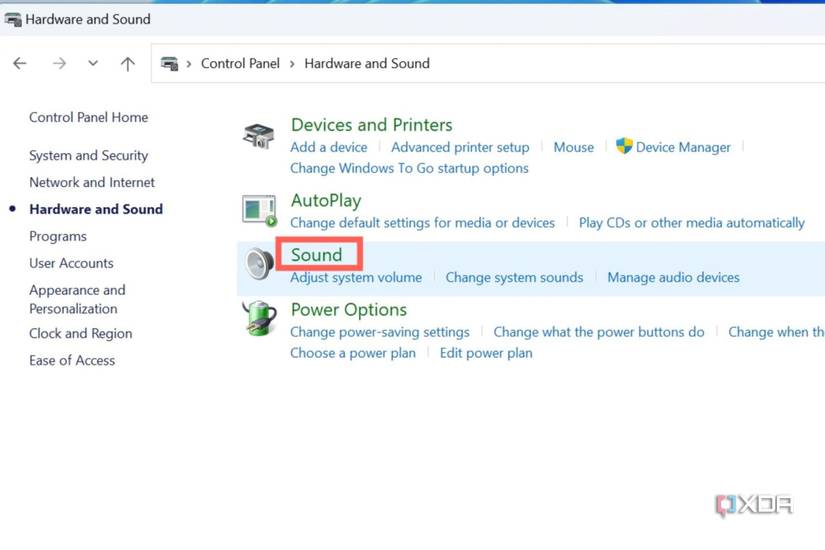This screenshot has width=825, height=550.
Task: Open Appearance and Personalization category
Action: click(x=77, y=299)
